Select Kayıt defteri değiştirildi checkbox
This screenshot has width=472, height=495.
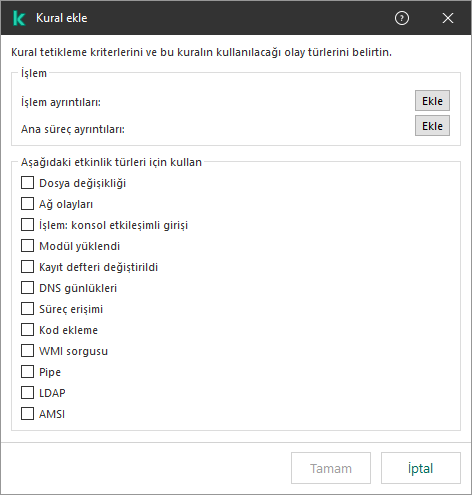point(27,267)
